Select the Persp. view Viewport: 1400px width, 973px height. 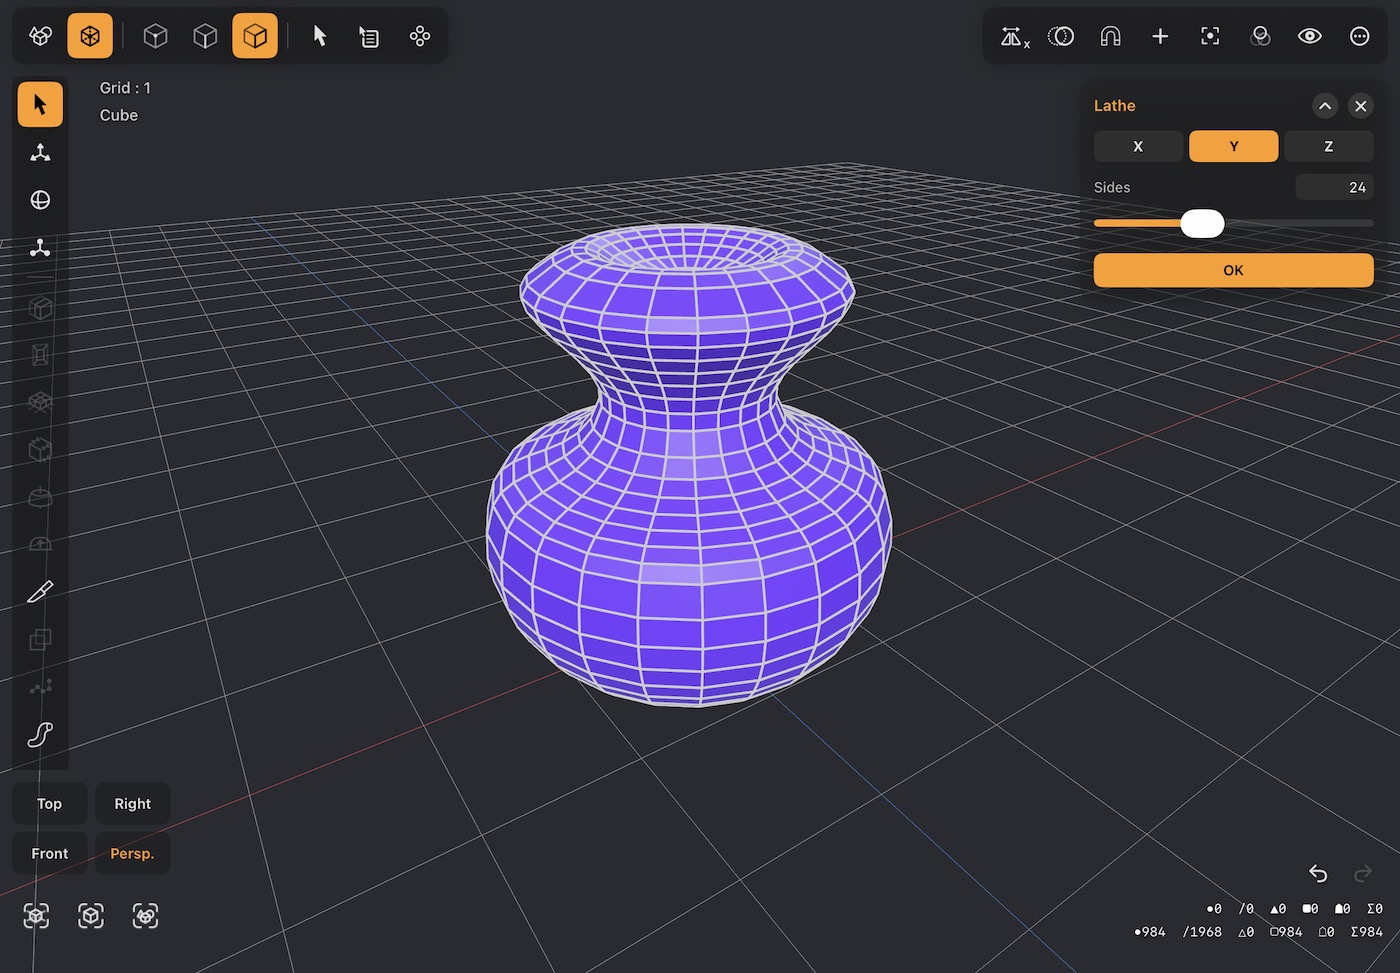pos(133,854)
